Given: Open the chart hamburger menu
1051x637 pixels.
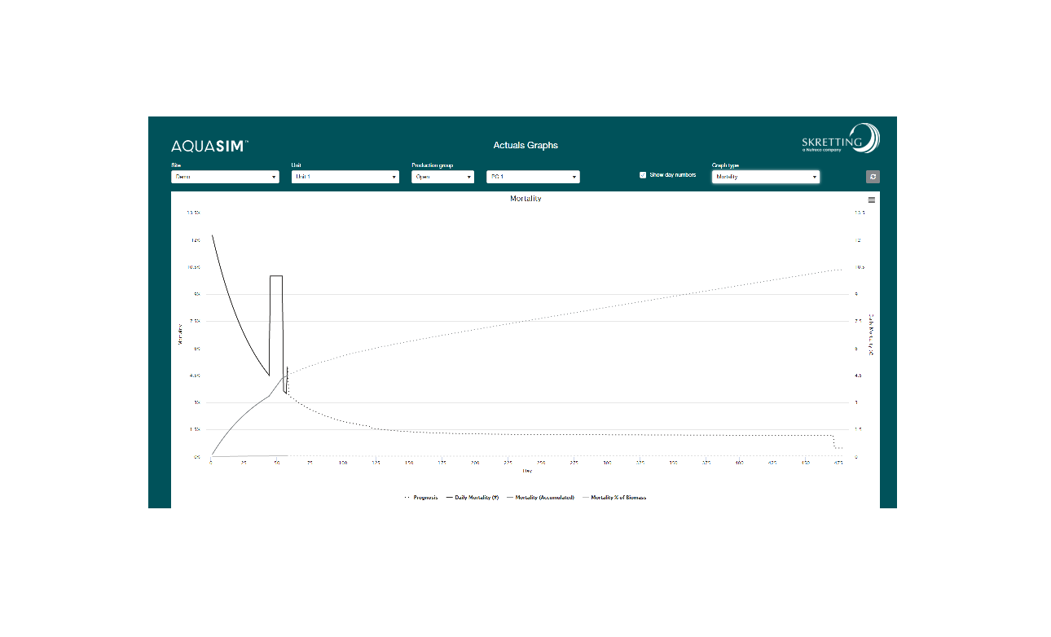Looking at the screenshot, I should coord(871,200).
